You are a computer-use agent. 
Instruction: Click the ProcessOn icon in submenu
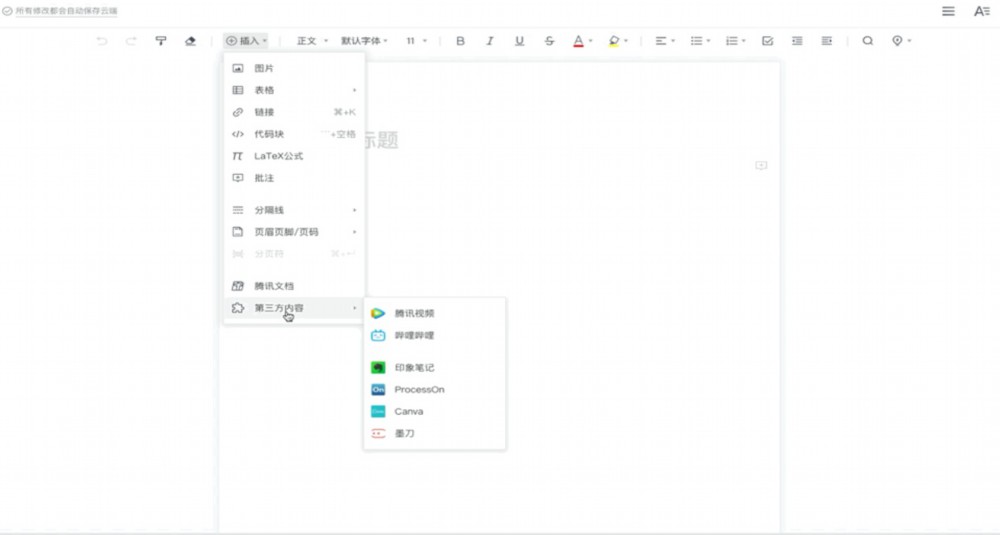pos(378,390)
